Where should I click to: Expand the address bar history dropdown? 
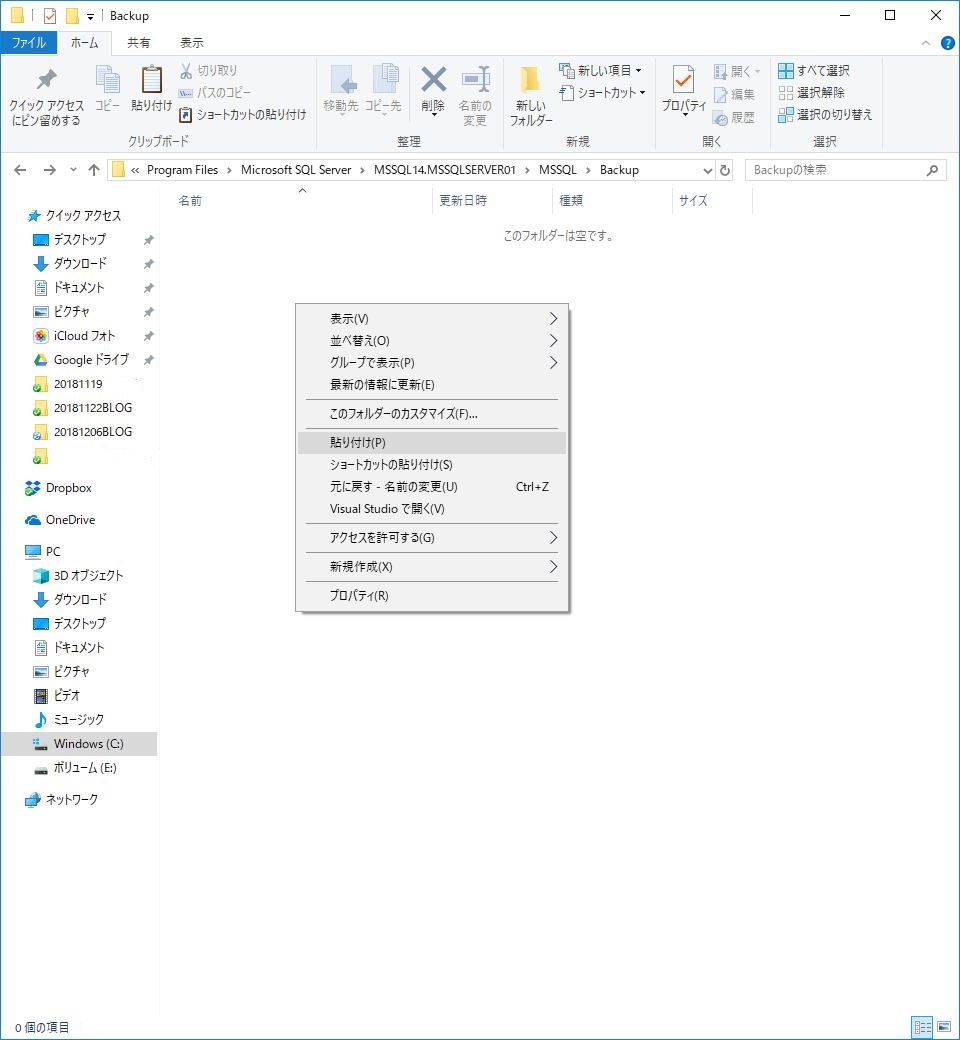708,170
